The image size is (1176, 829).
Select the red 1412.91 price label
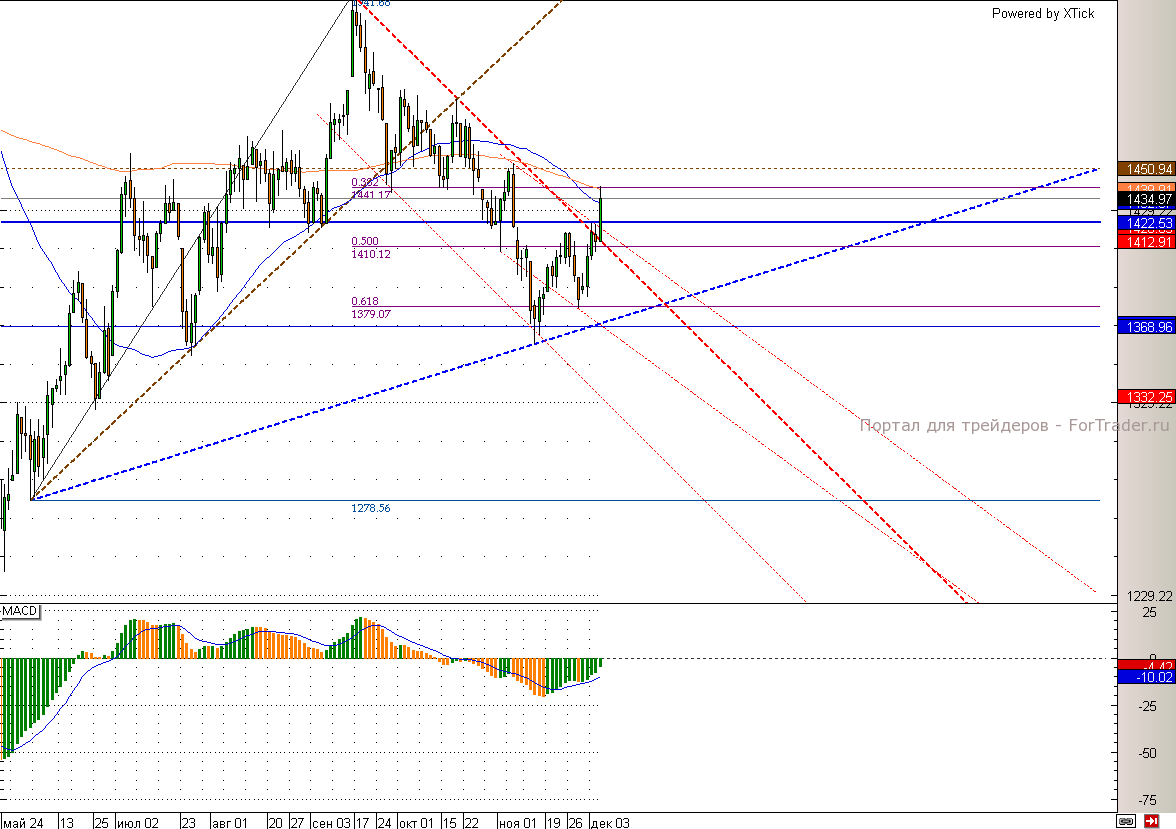point(1146,242)
